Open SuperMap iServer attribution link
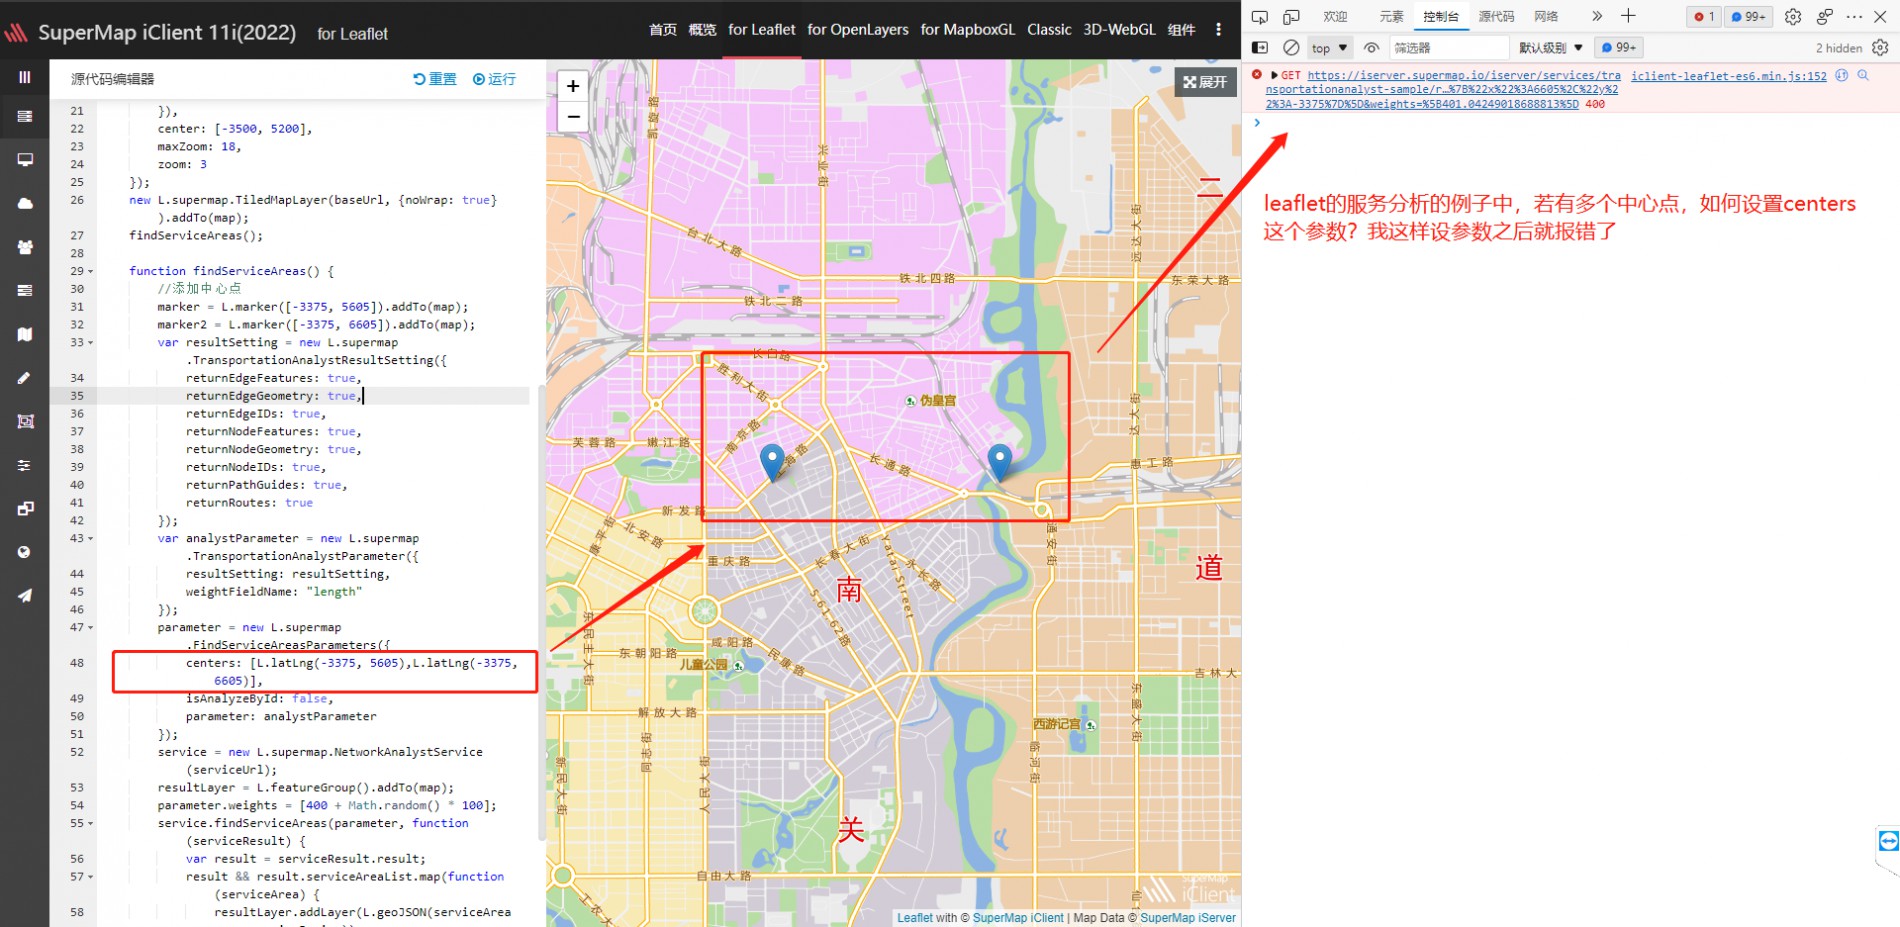 click(x=1188, y=918)
